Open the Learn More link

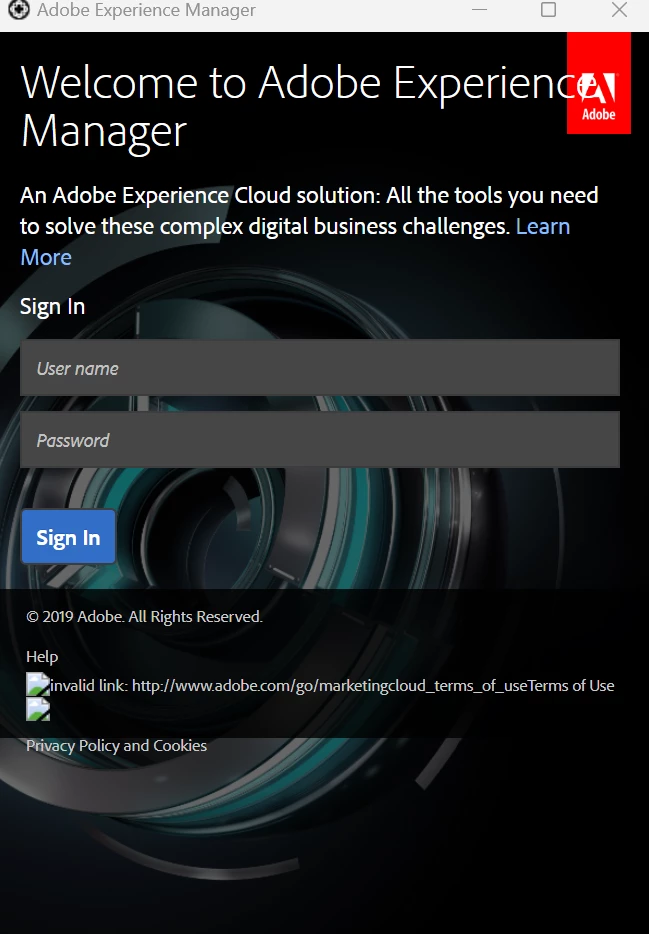tap(543, 226)
